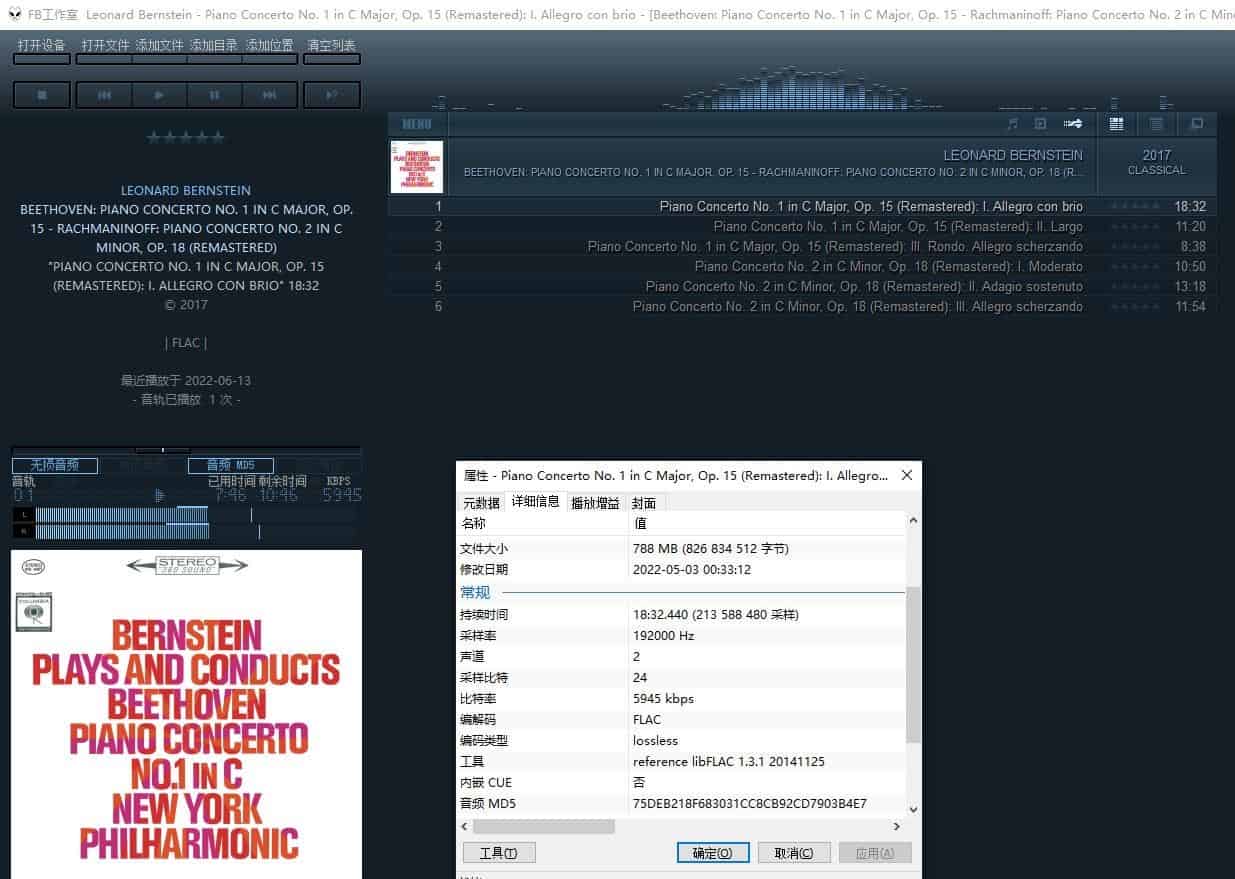Select the 音频 MD5 hash value

(x=750, y=804)
